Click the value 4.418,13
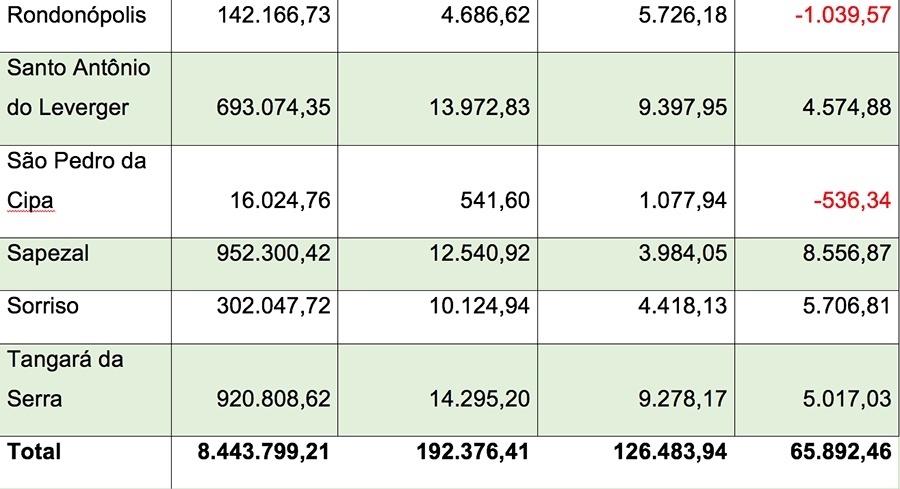 [x=682, y=306]
